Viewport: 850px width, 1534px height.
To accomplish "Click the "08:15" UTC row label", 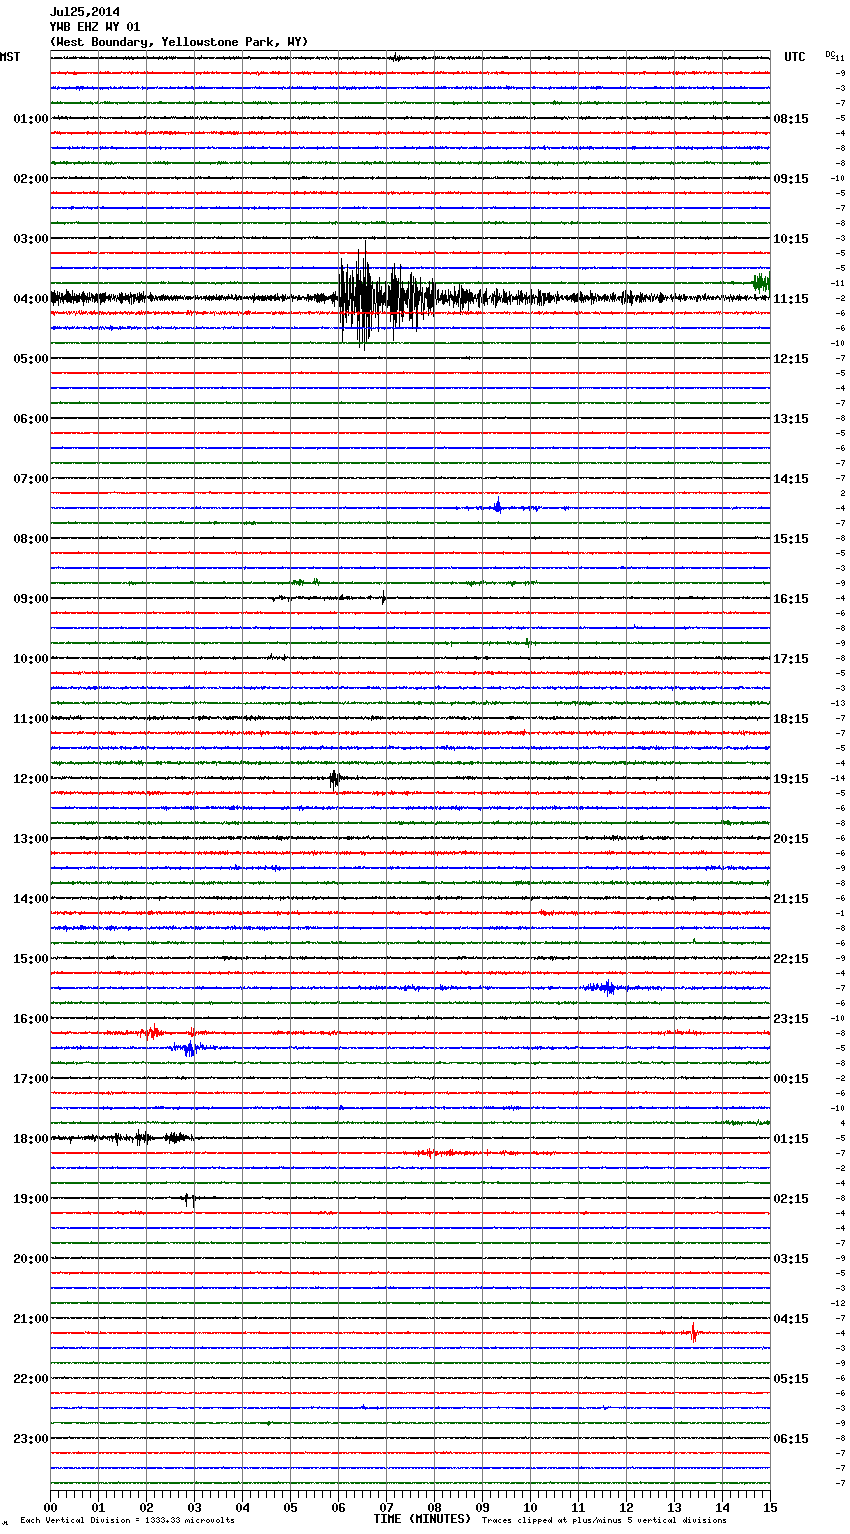I will 791,119.
